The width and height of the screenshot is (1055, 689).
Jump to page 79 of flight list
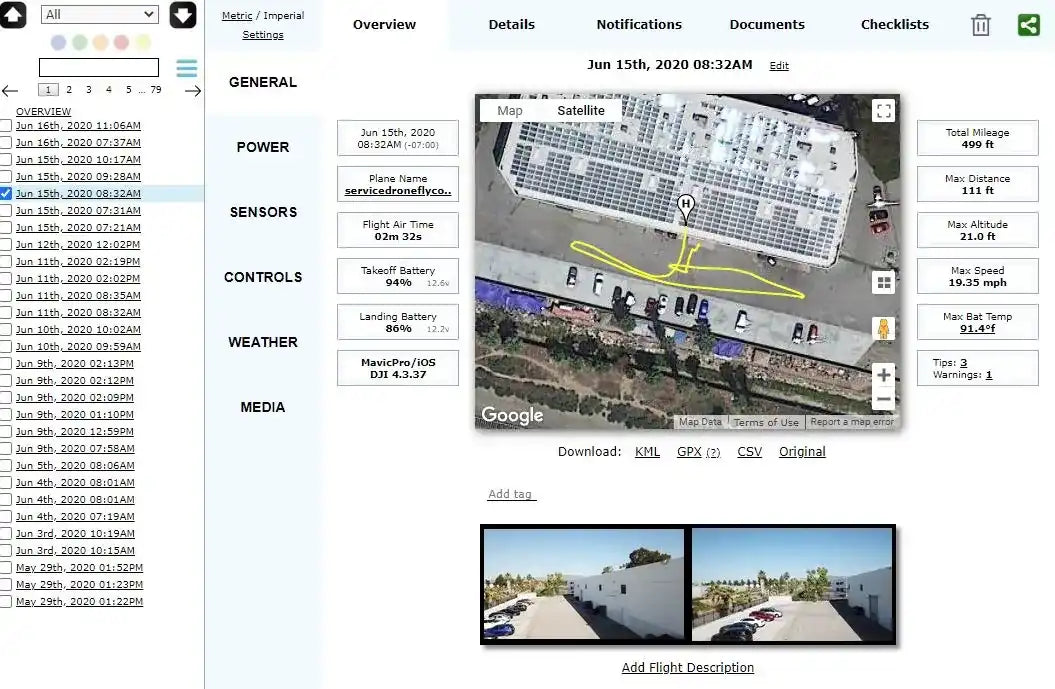(155, 89)
